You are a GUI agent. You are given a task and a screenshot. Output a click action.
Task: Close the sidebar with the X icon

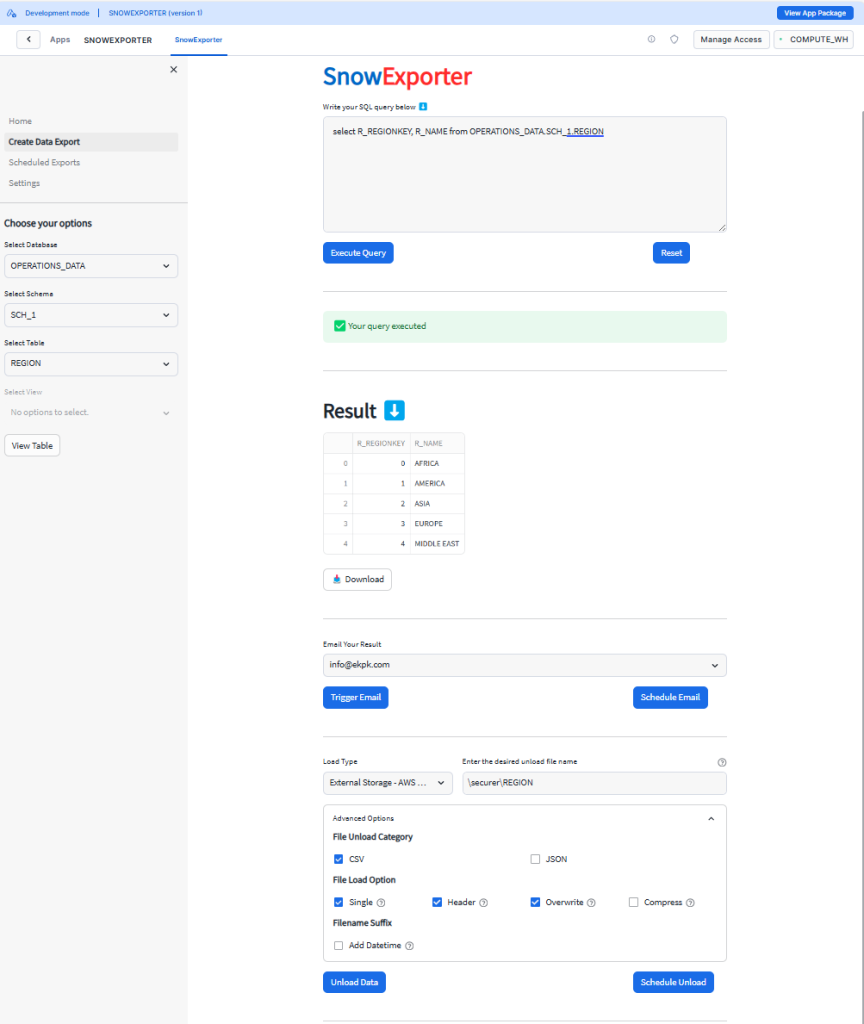[x=173, y=70]
